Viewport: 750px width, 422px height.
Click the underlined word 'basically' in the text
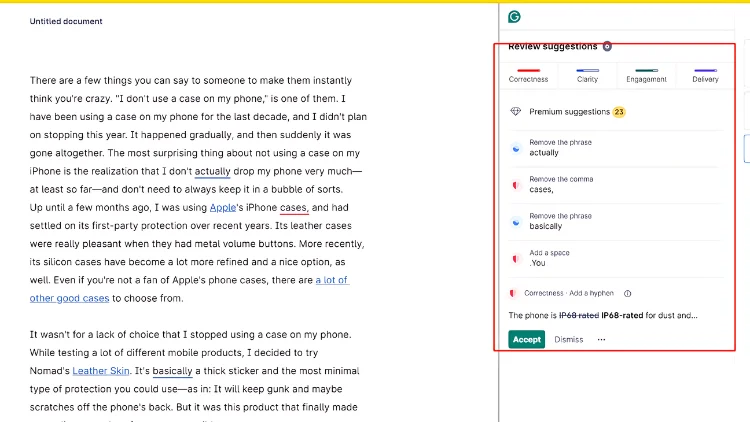click(x=172, y=371)
